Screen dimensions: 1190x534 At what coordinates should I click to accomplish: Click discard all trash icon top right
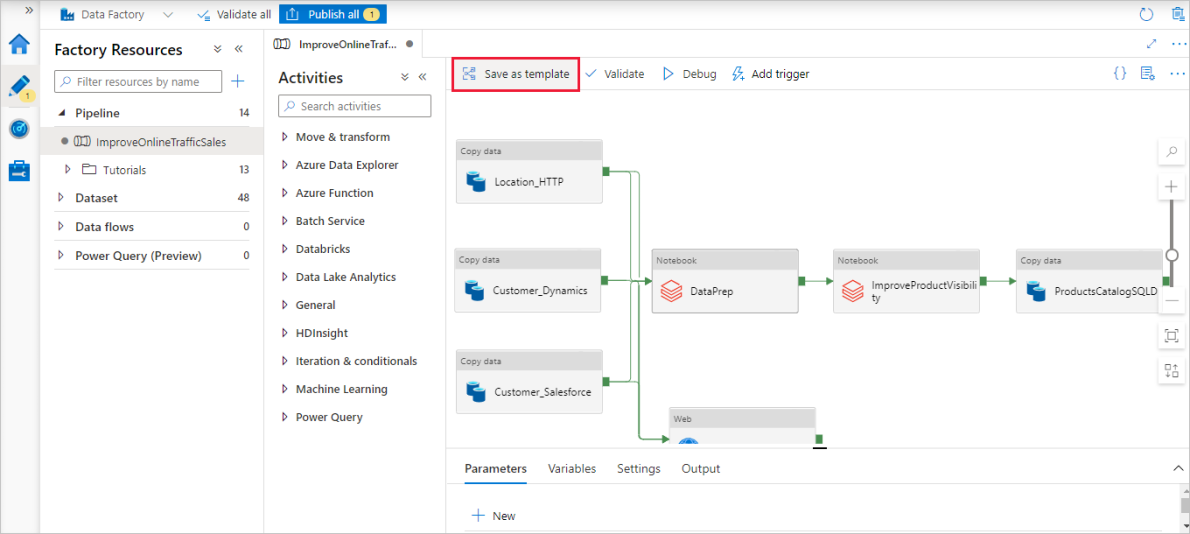click(x=1178, y=14)
